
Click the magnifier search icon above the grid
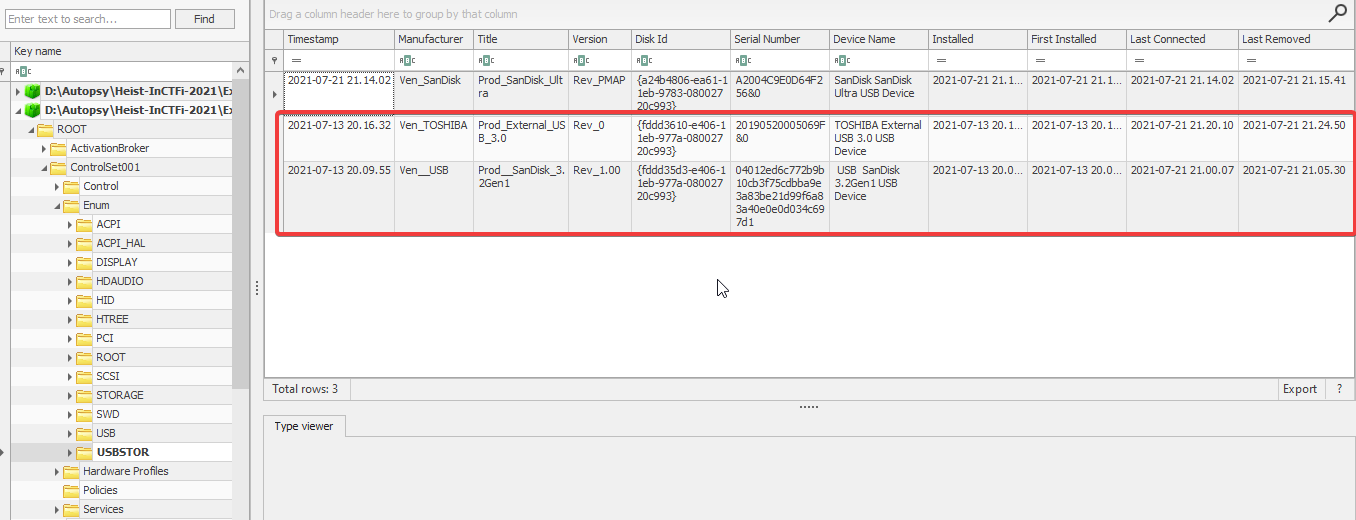[1337, 13]
